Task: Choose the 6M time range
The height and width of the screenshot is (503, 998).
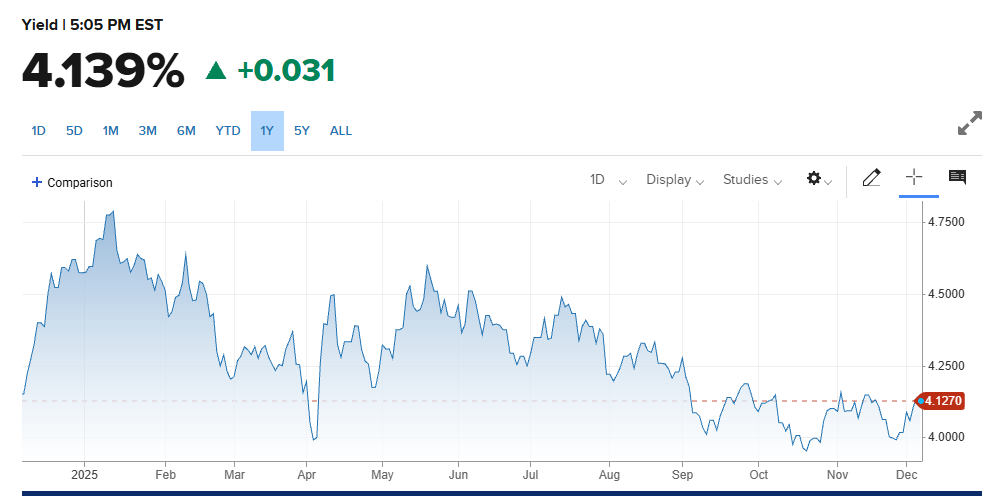Action: (186, 131)
